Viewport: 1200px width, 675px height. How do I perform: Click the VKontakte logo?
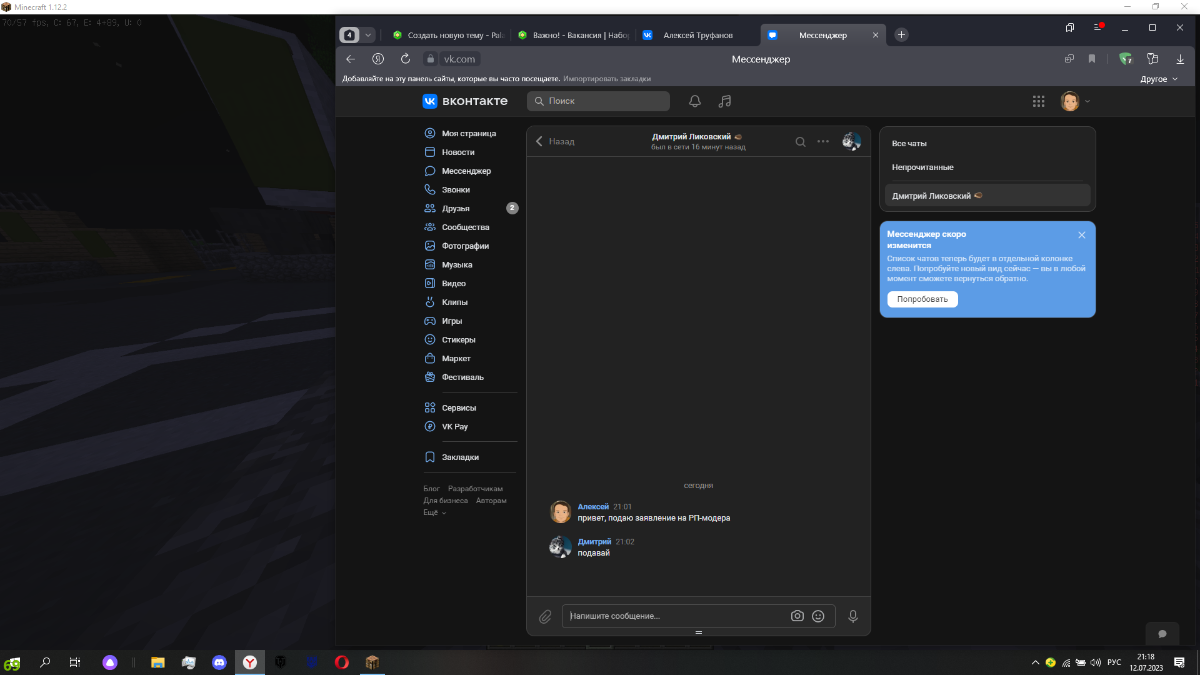click(x=465, y=101)
